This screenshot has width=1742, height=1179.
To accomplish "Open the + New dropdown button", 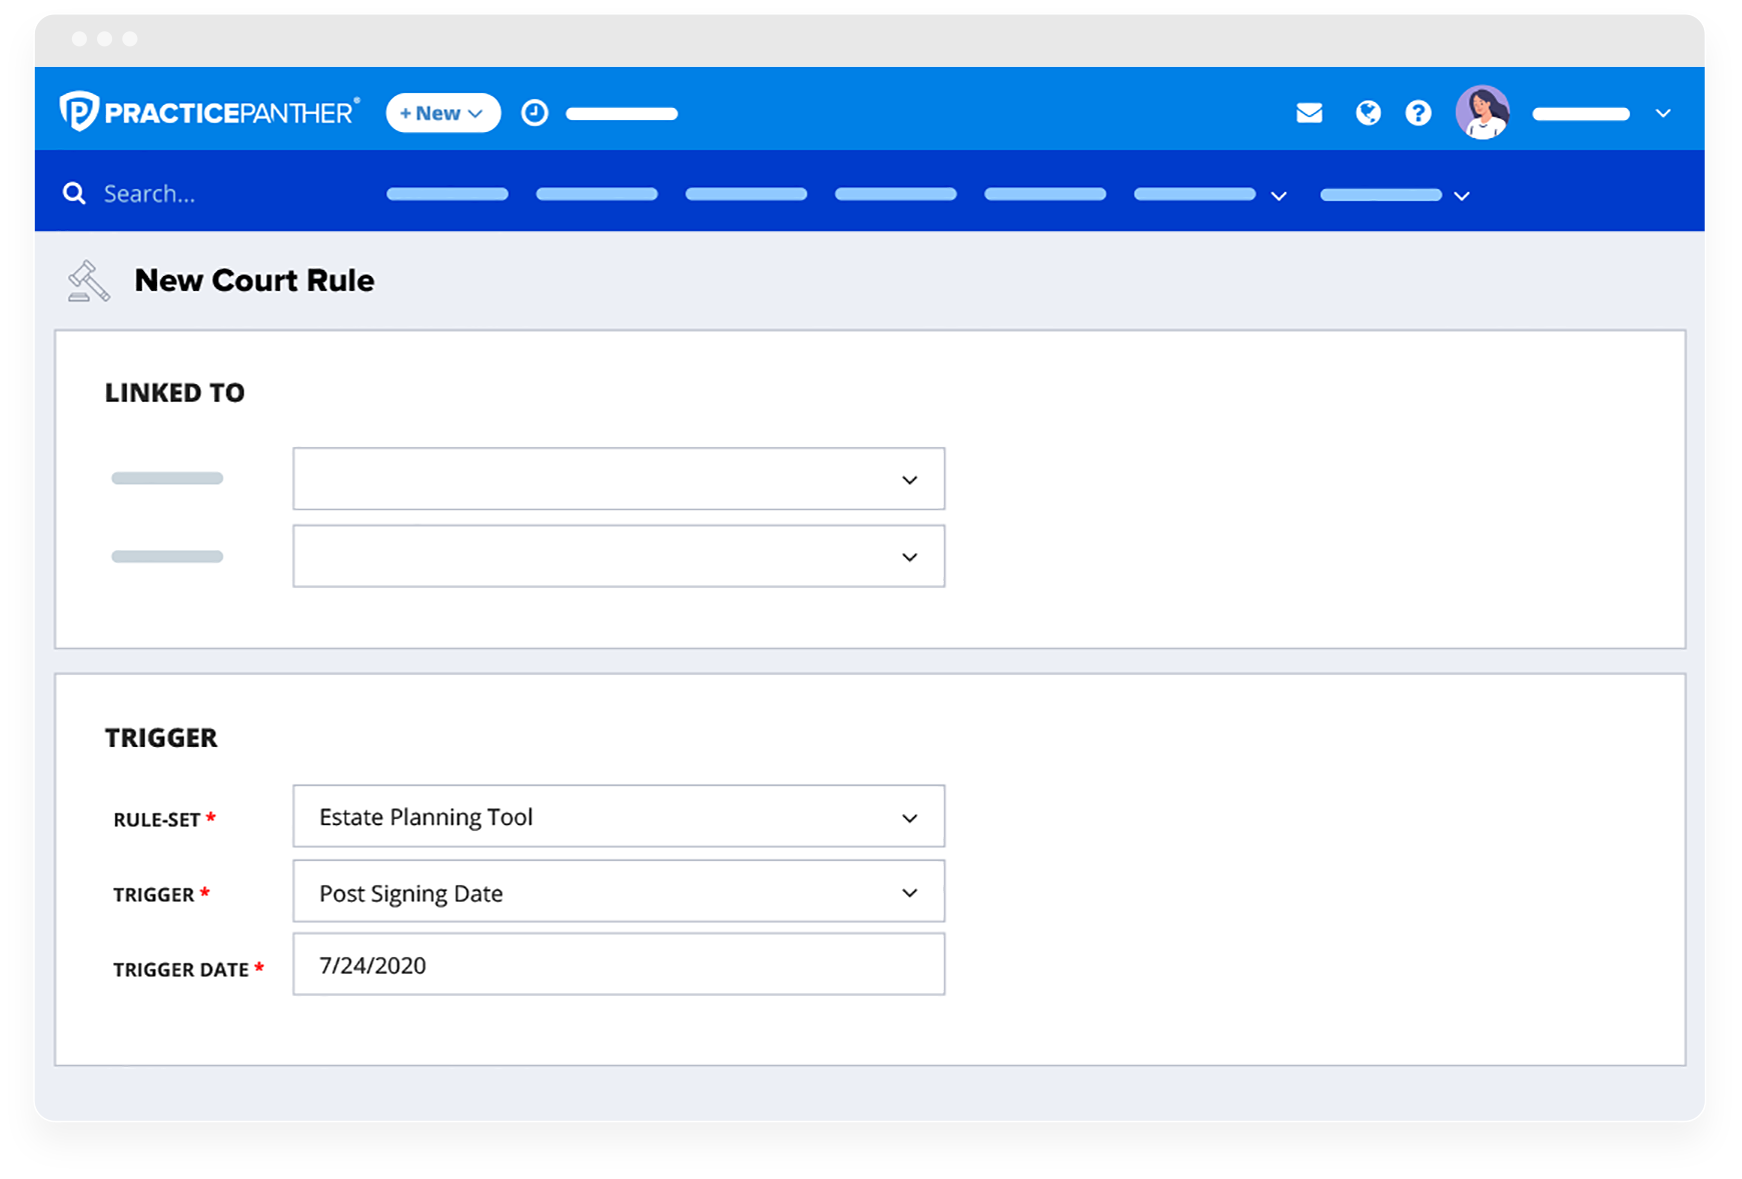I will (x=443, y=113).
